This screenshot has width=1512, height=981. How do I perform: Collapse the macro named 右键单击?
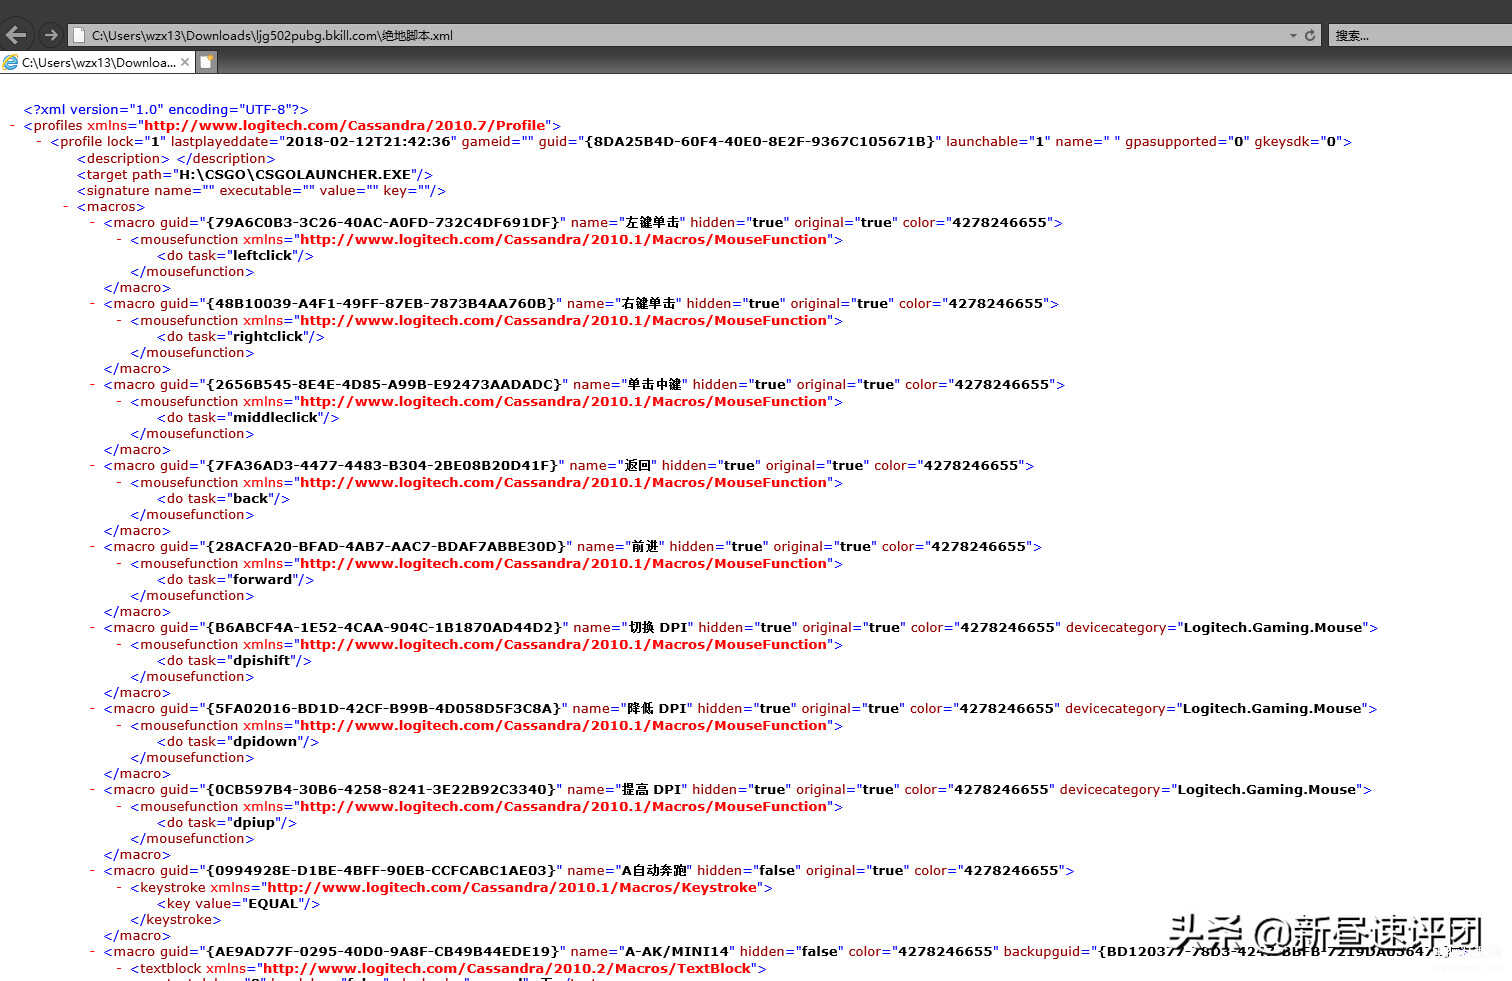tap(93, 304)
